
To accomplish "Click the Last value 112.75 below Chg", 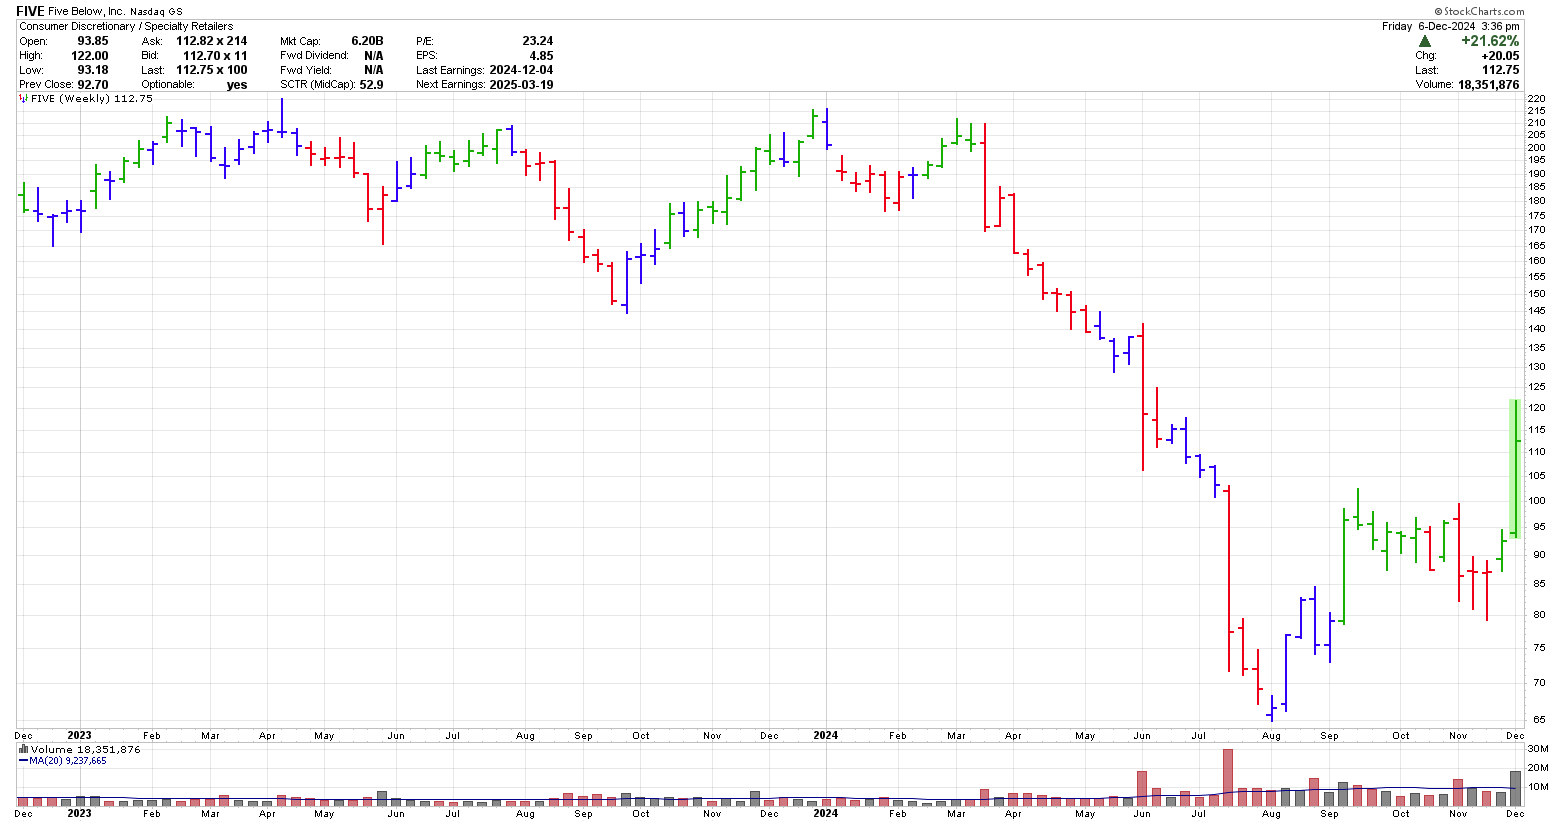I will click(1502, 70).
